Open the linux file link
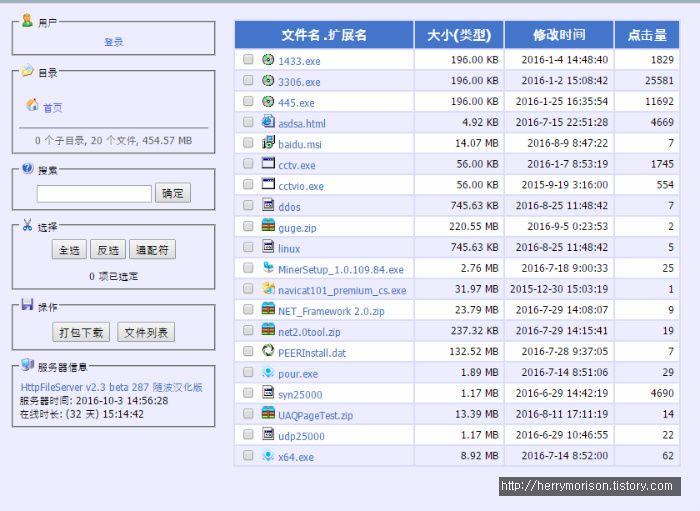Screen dimensions: 700x511 pyautogui.click(x=289, y=249)
